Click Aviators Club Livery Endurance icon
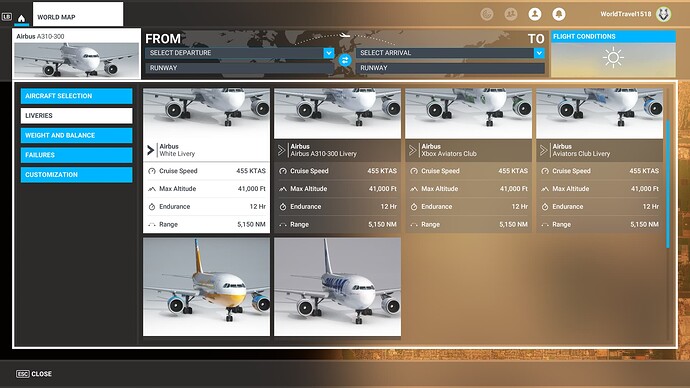Viewport: 690px width, 388px height. [545, 207]
